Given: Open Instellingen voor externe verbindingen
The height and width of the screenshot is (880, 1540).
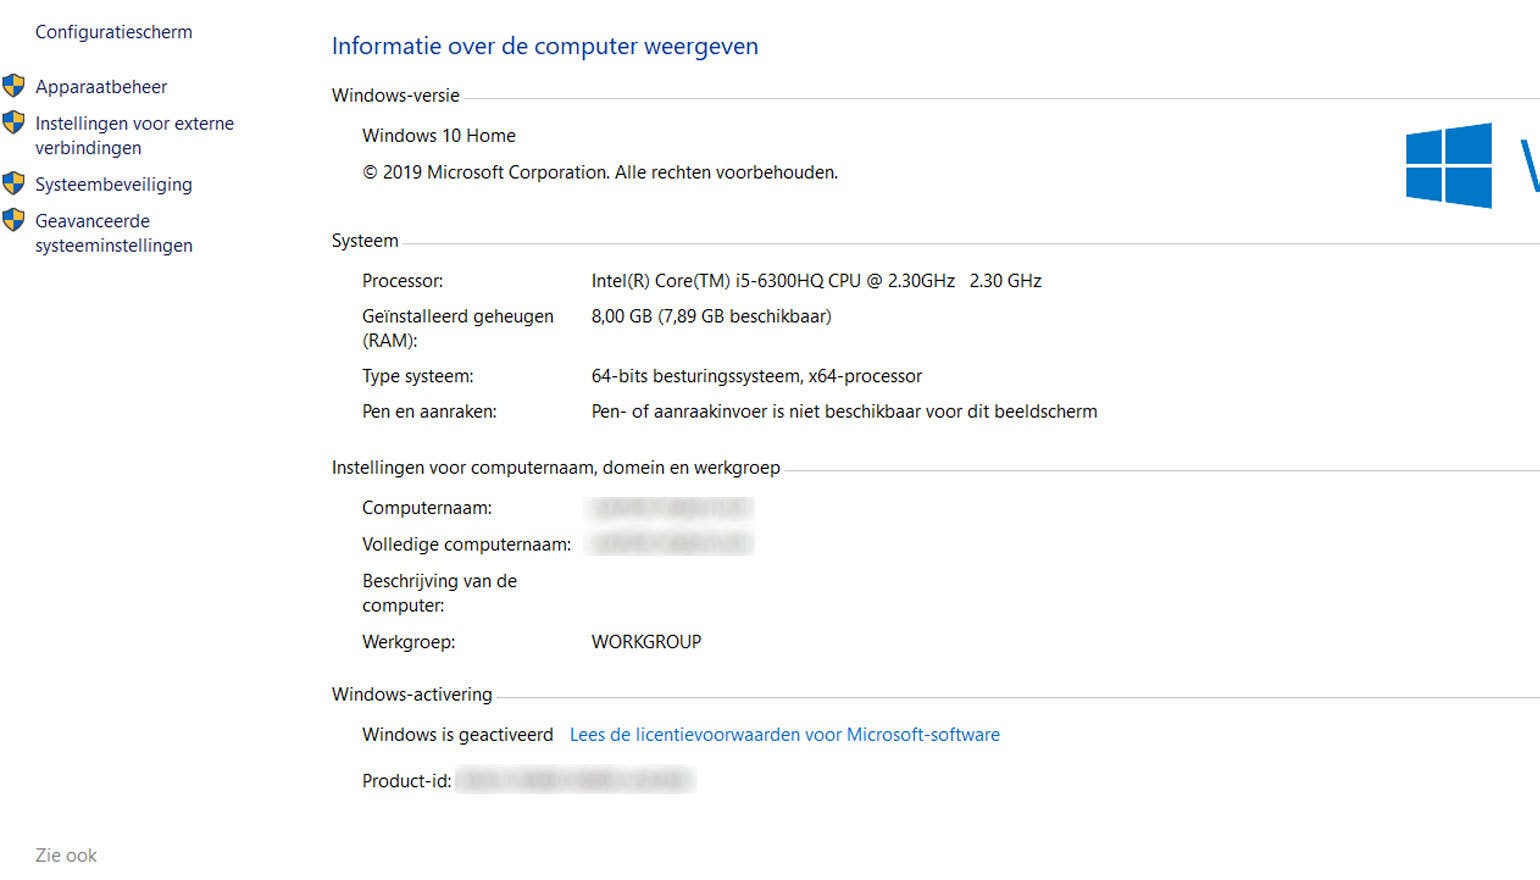Looking at the screenshot, I should pos(134,135).
